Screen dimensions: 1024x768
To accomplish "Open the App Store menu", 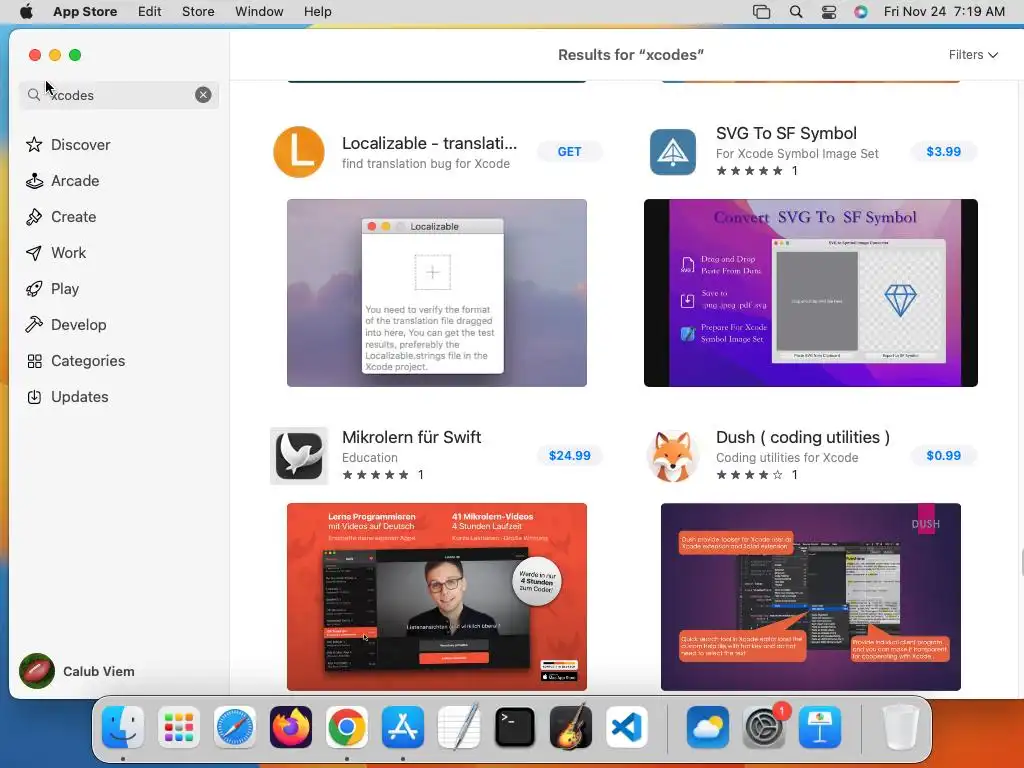I will [x=85, y=12].
